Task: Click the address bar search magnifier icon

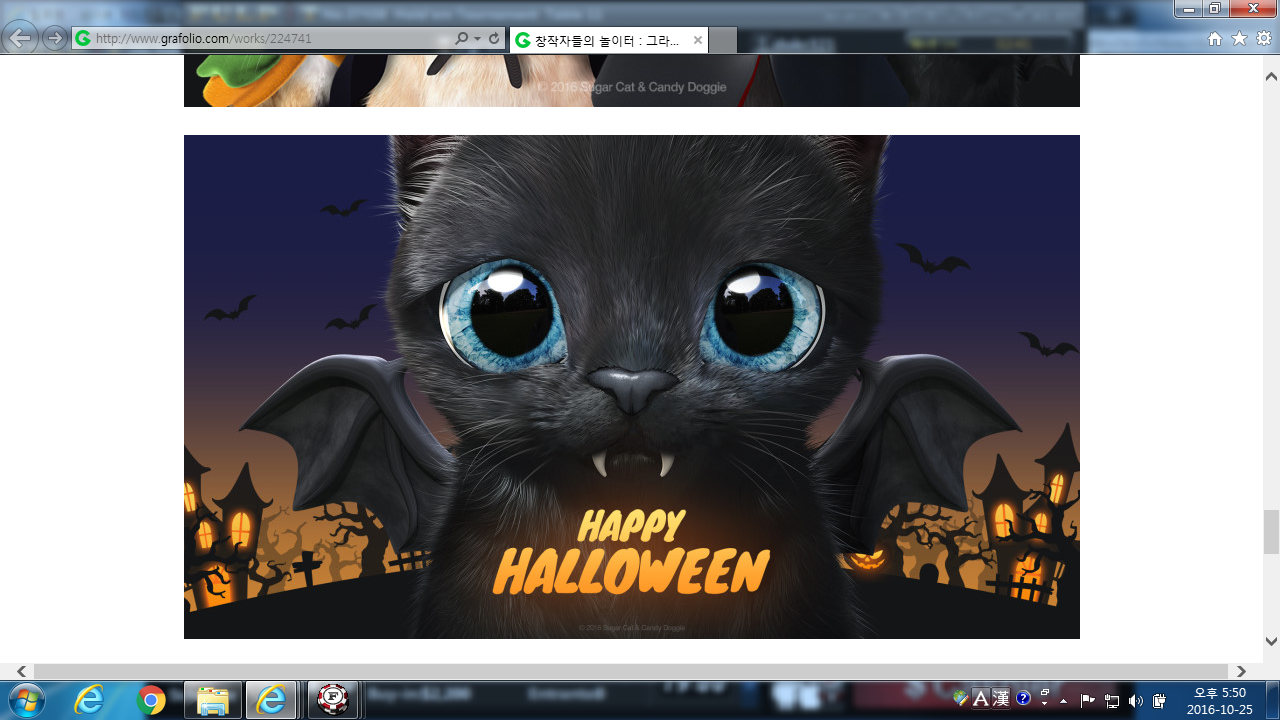Action: point(461,39)
